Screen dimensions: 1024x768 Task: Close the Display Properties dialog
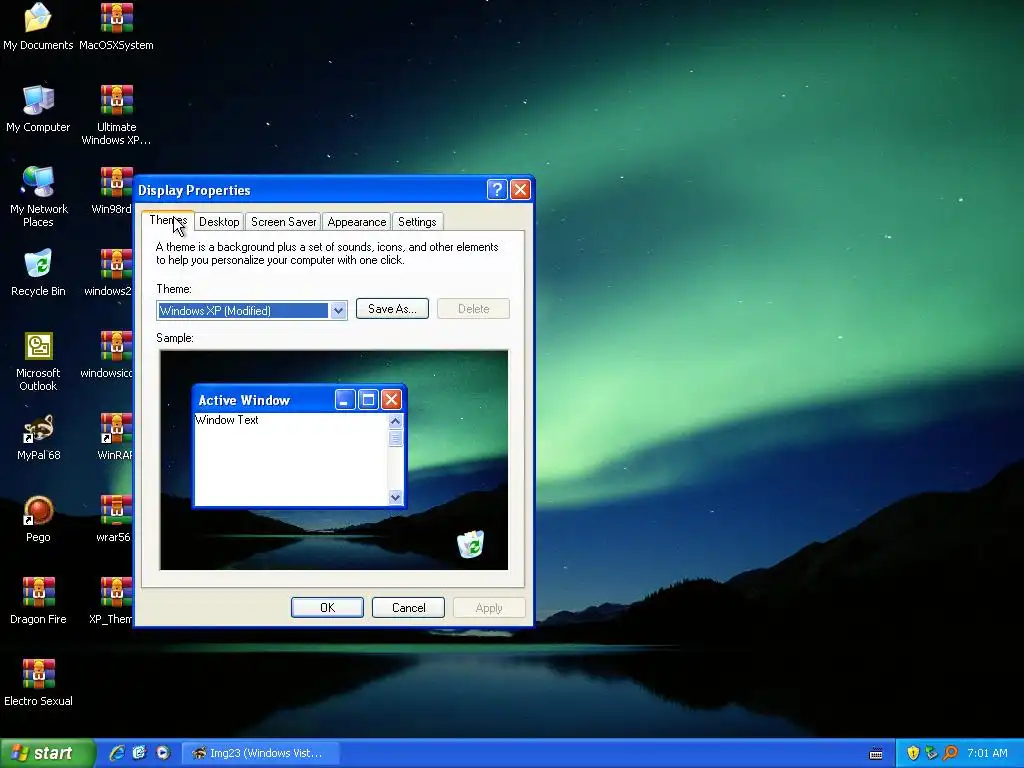[520, 189]
